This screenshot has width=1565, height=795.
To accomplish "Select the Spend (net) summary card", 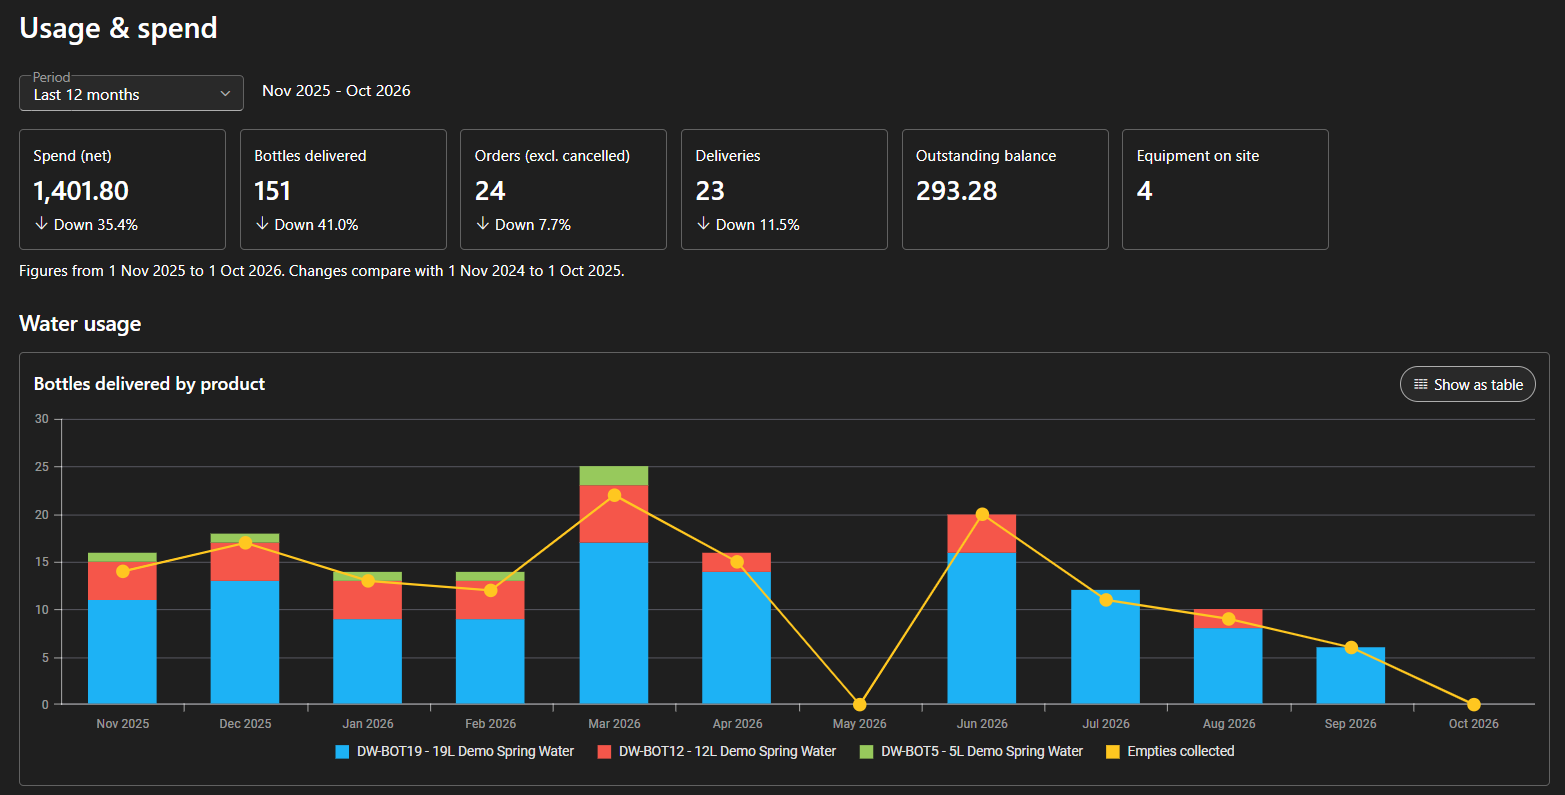I will click(122, 189).
